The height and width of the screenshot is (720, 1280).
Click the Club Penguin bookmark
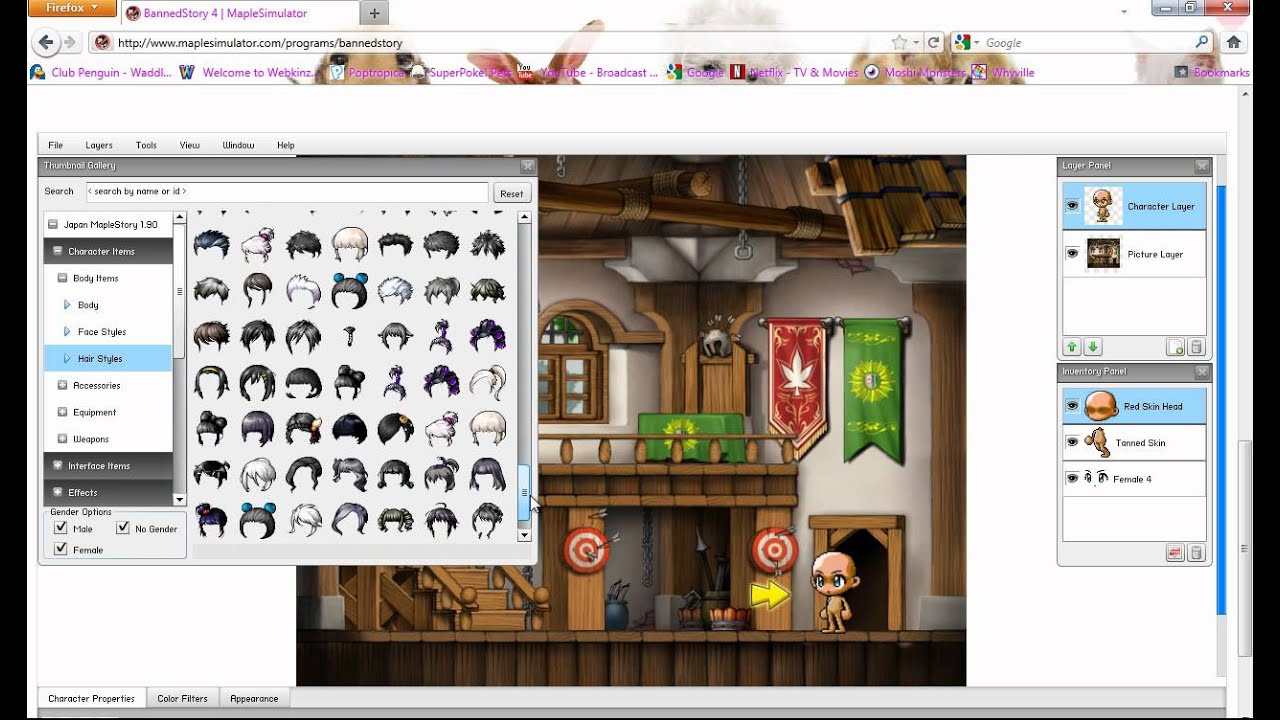click(x=101, y=73)
